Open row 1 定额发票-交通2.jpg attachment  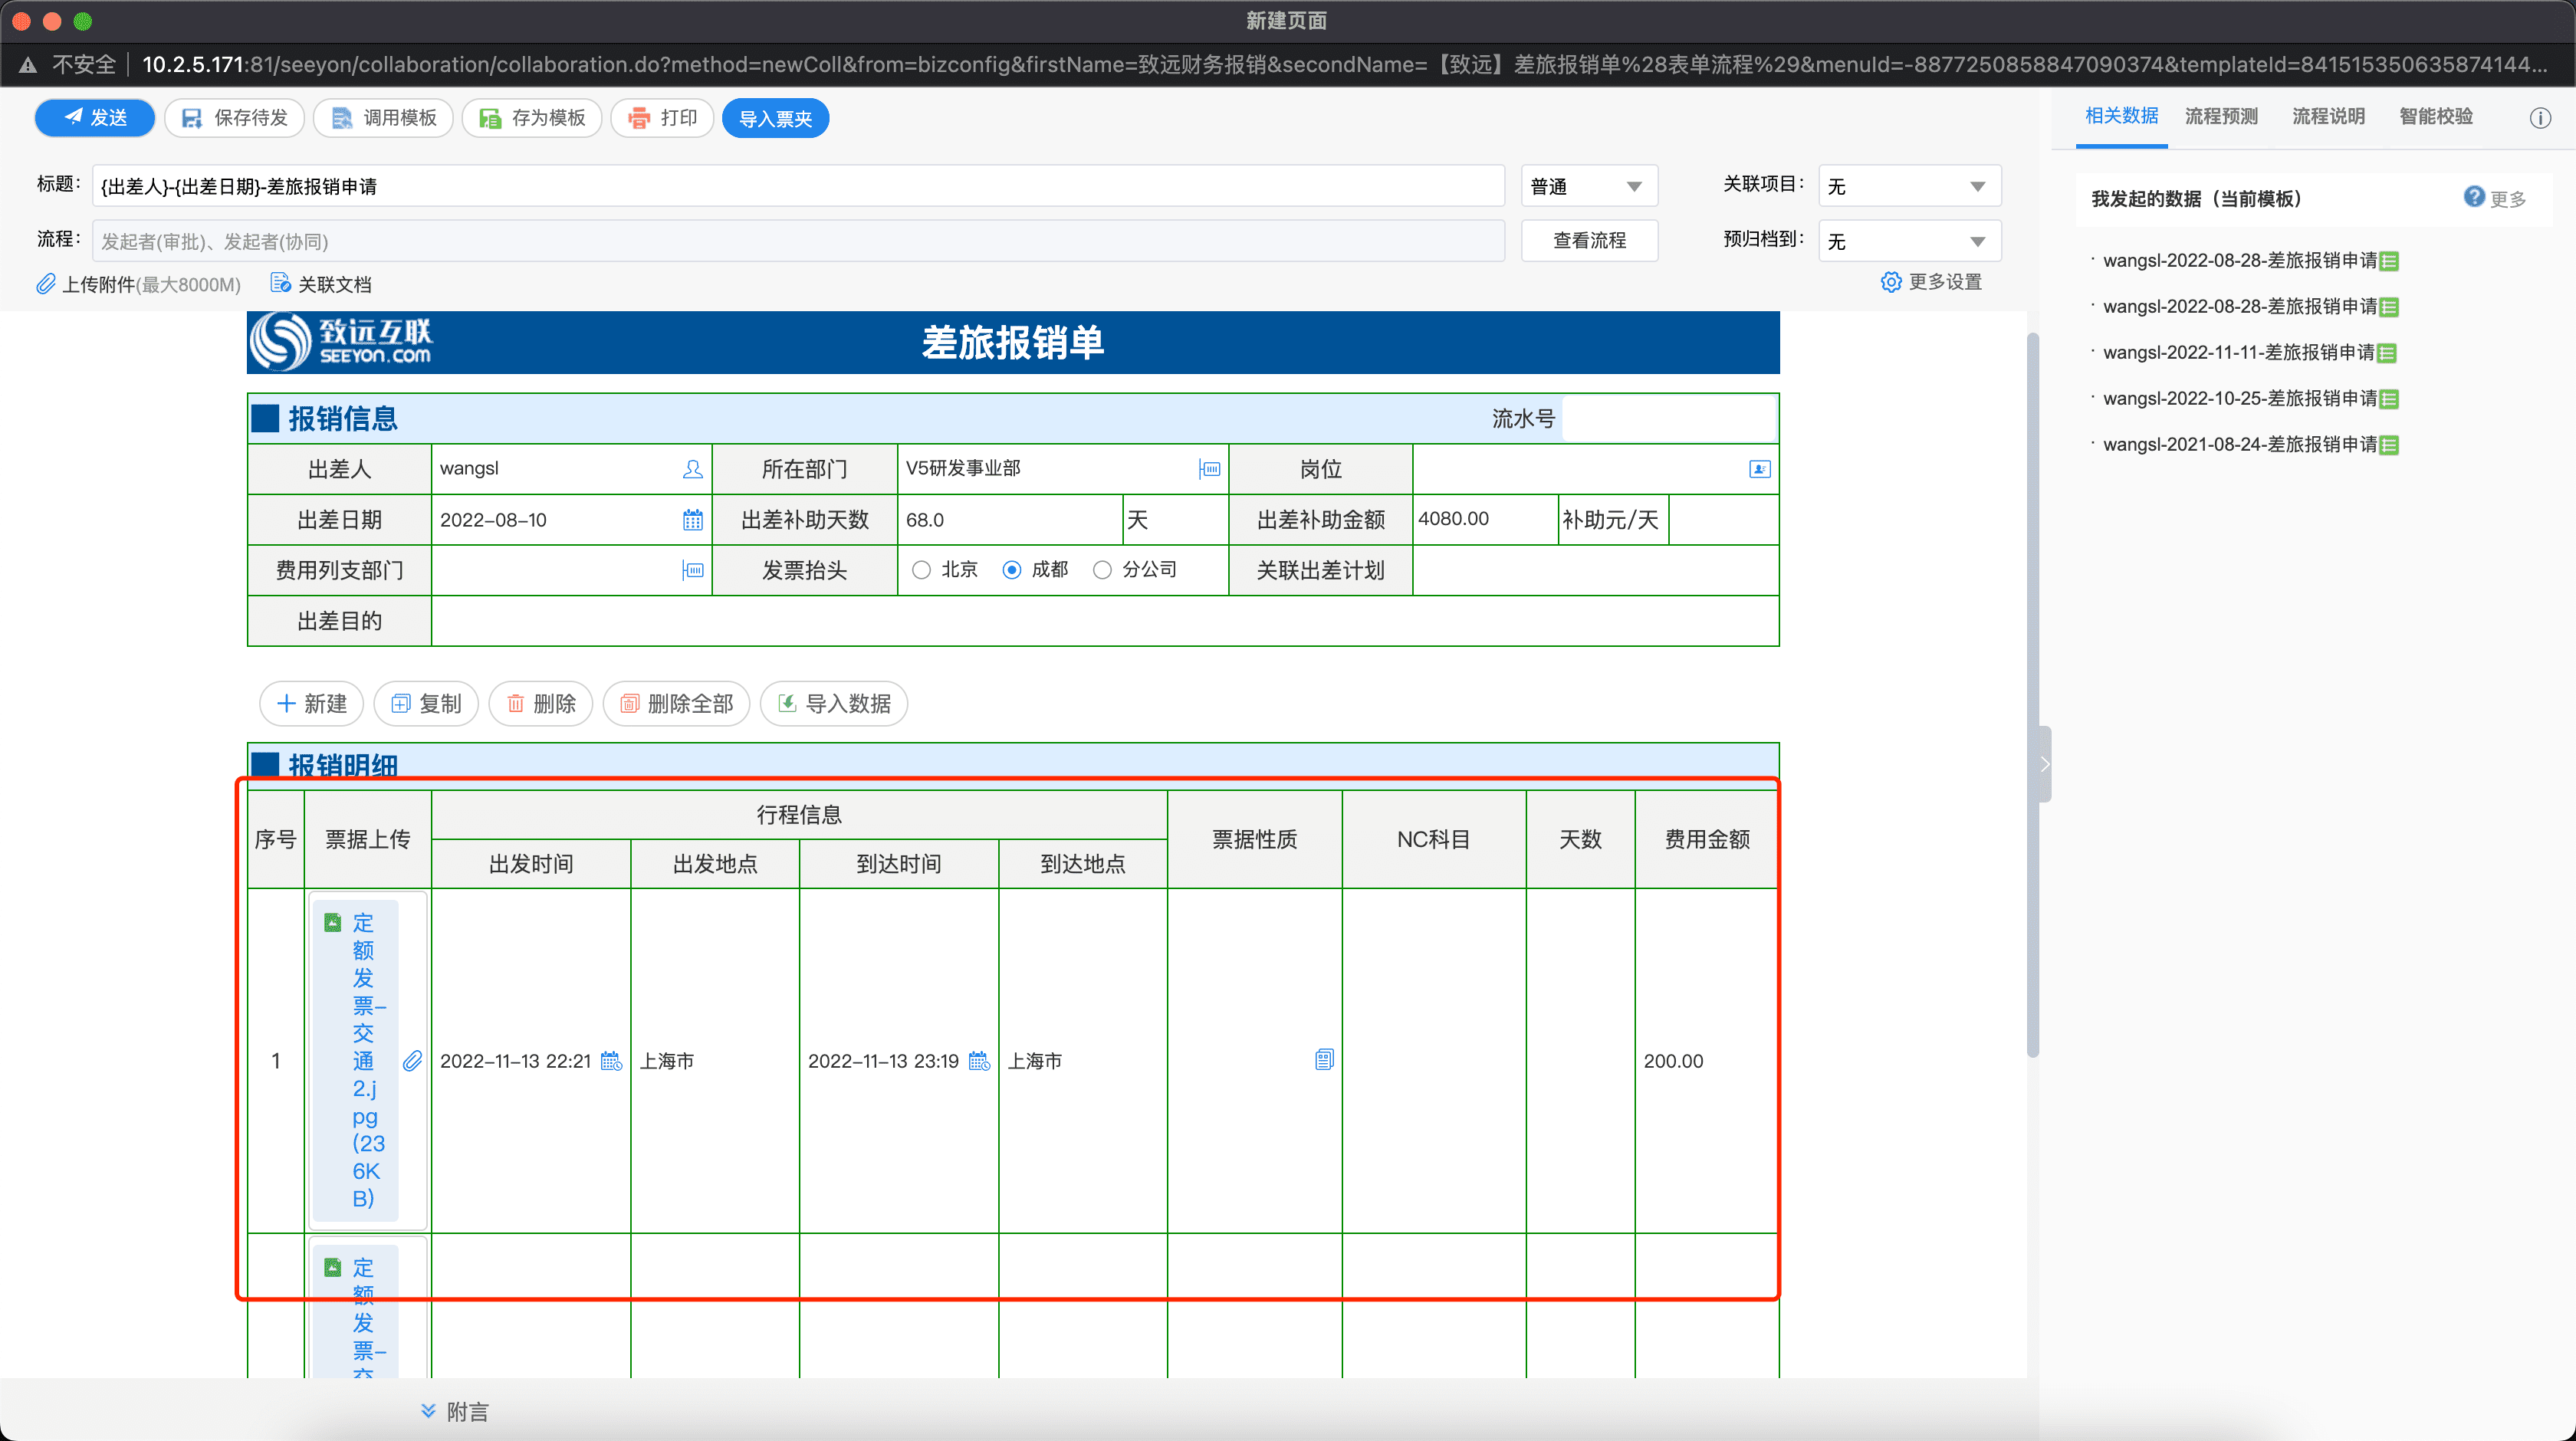pos(357,1060)
